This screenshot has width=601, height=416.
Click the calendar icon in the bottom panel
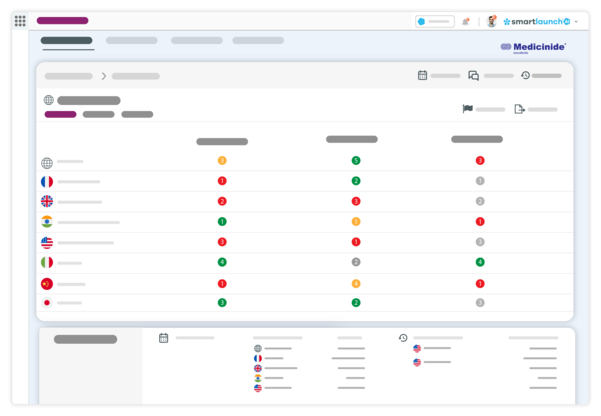point(164,338)
